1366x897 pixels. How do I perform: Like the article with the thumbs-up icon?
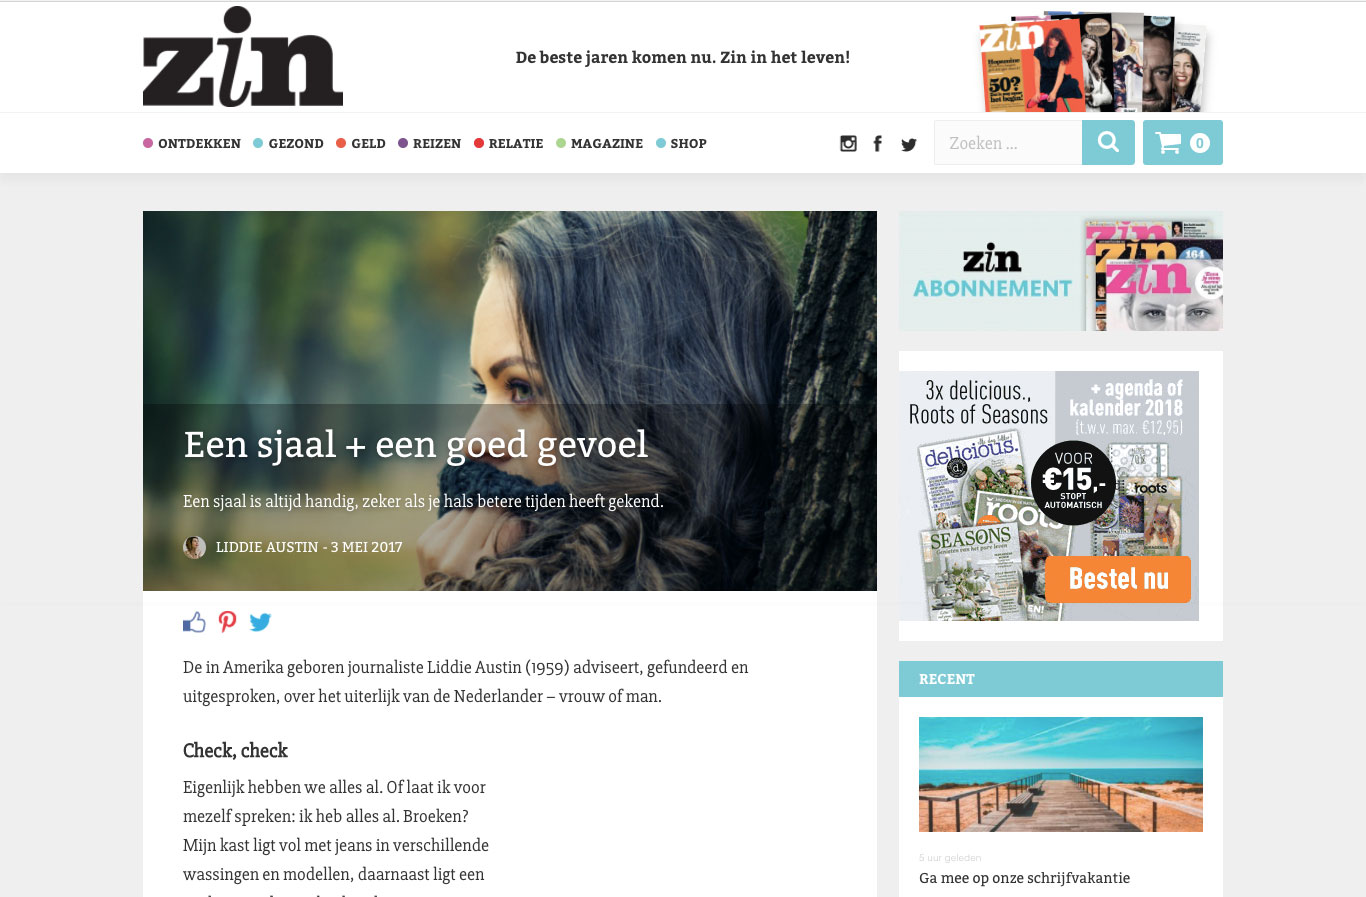(194, 622)
